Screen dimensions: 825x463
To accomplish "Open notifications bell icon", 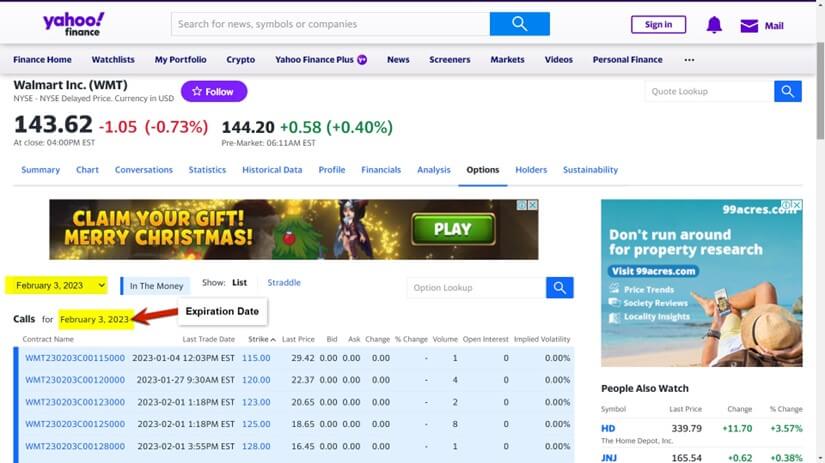I will (714, 25).
